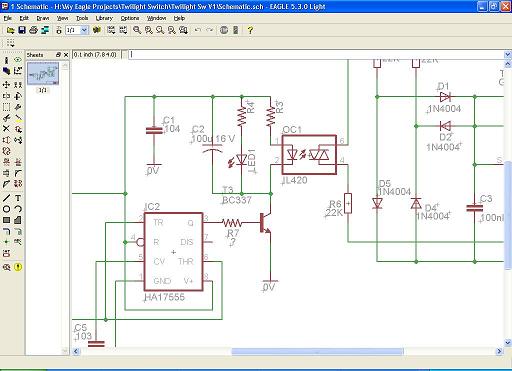512x371 pixels.
Task: Open the sheet 1/1 dropdown
Action: point(84,30)
